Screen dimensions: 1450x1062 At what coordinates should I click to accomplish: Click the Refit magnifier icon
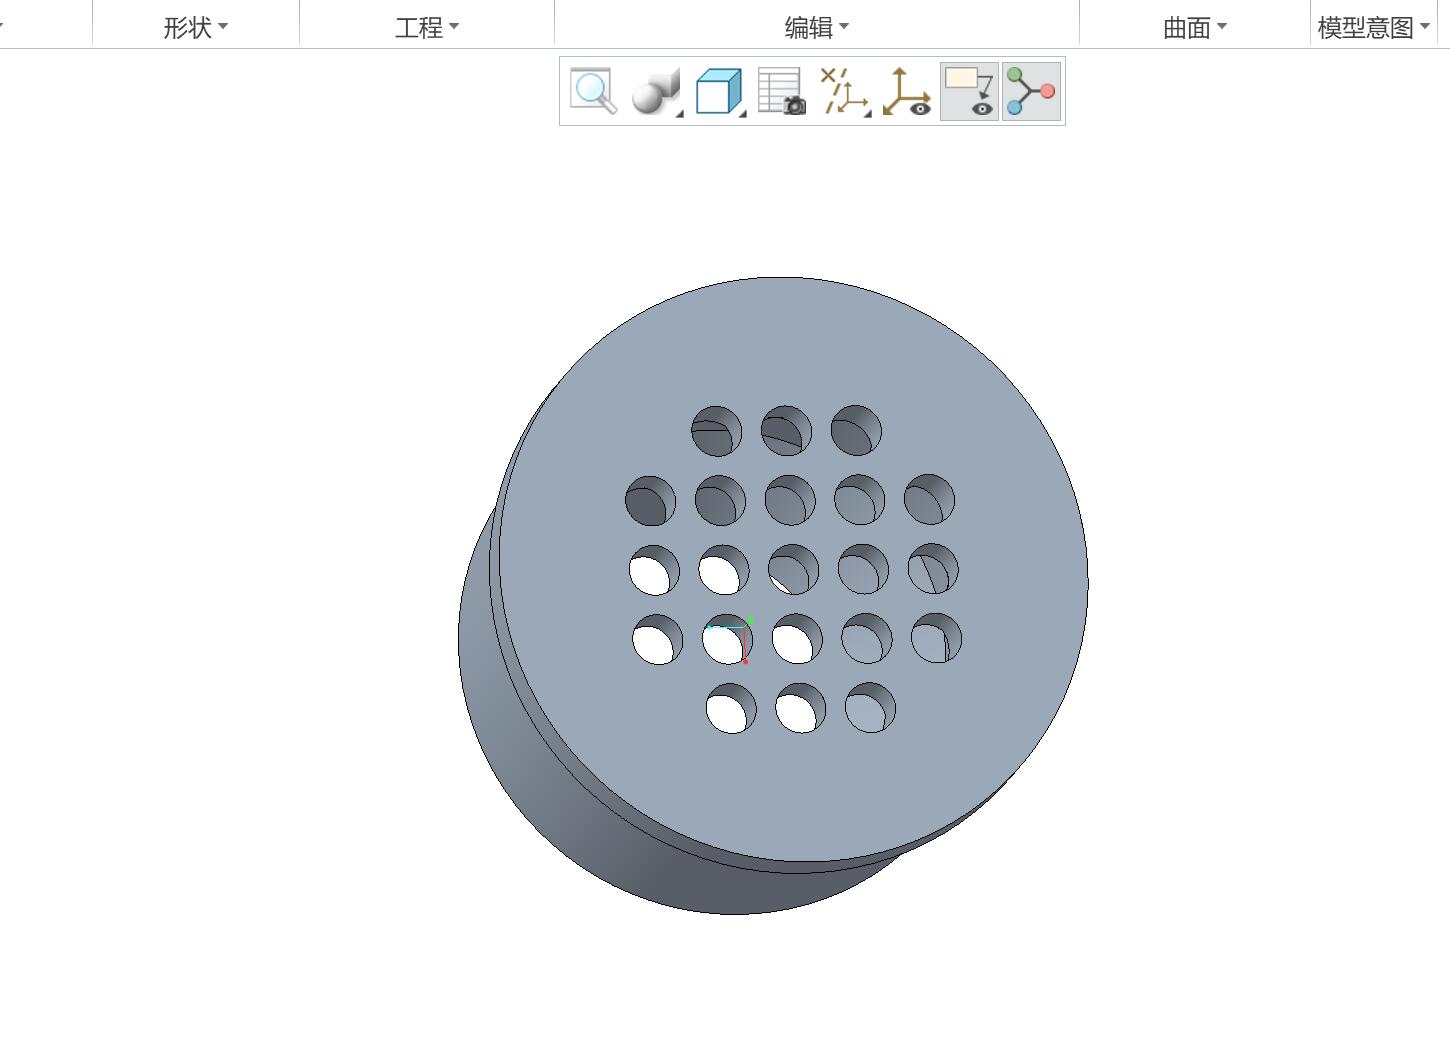[593, 91]
